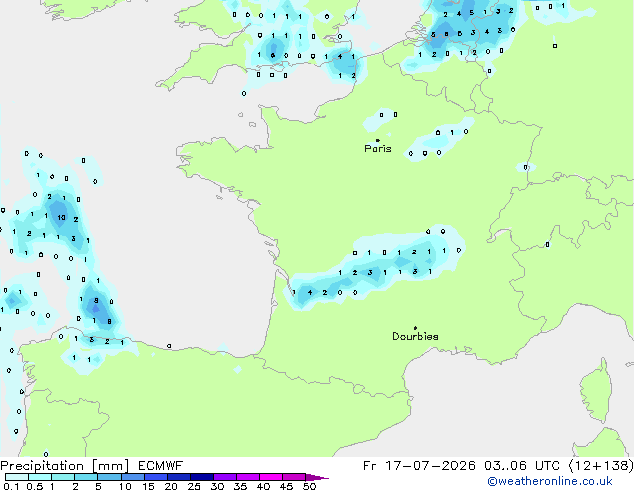
Task: Select legend swatch between 0.1 and 0.5
Action: pos(17,477)
